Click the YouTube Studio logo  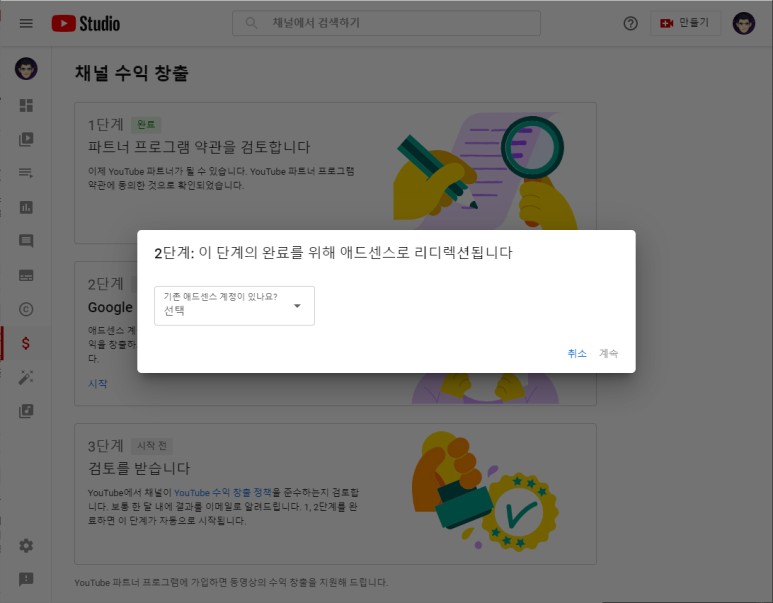tap(86, 23)
